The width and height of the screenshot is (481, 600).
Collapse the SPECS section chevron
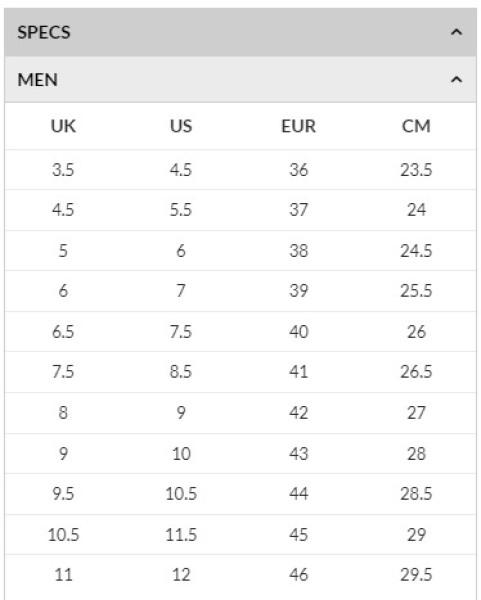coord(456,32)
